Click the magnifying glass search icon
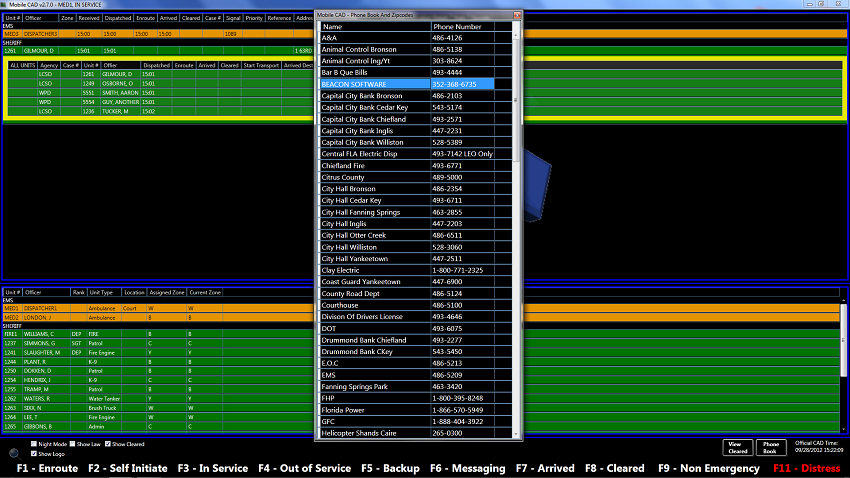850x478 pixels. tap(15, 454)
